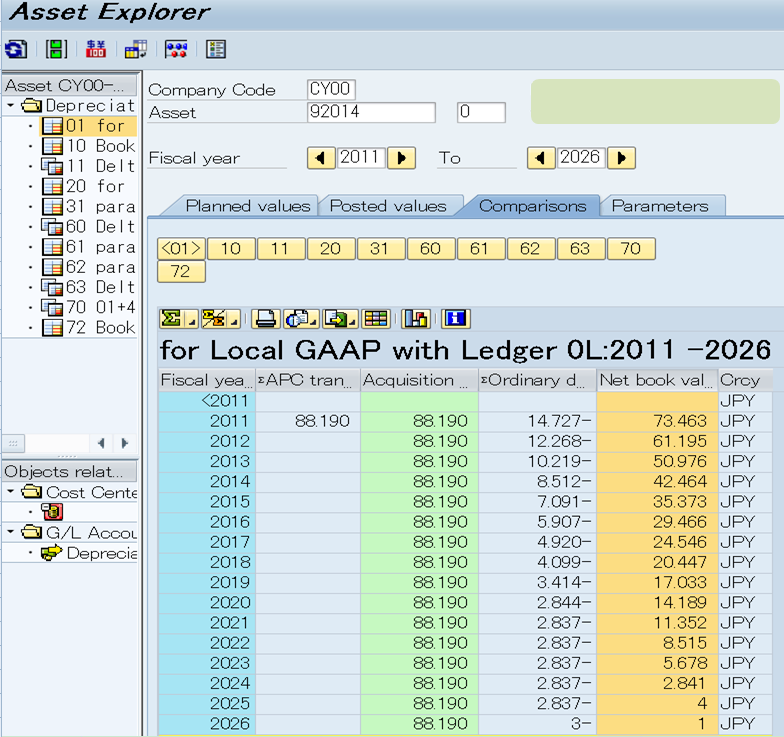Image resolution: width=784 pixels, height=737 pixels.
Task: Click the Net book value column header
Action: [657, 380]
